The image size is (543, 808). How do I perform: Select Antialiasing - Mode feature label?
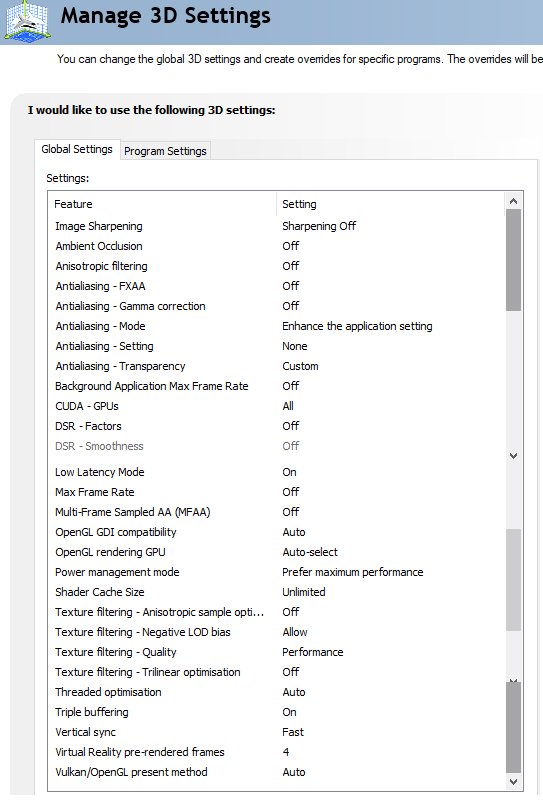click(100, 326)
